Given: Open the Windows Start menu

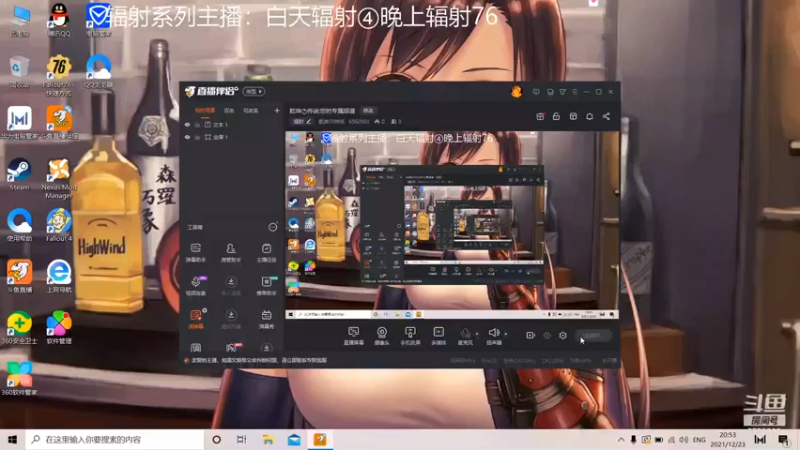Looking at the screenshot, I should tap(12, 439).
